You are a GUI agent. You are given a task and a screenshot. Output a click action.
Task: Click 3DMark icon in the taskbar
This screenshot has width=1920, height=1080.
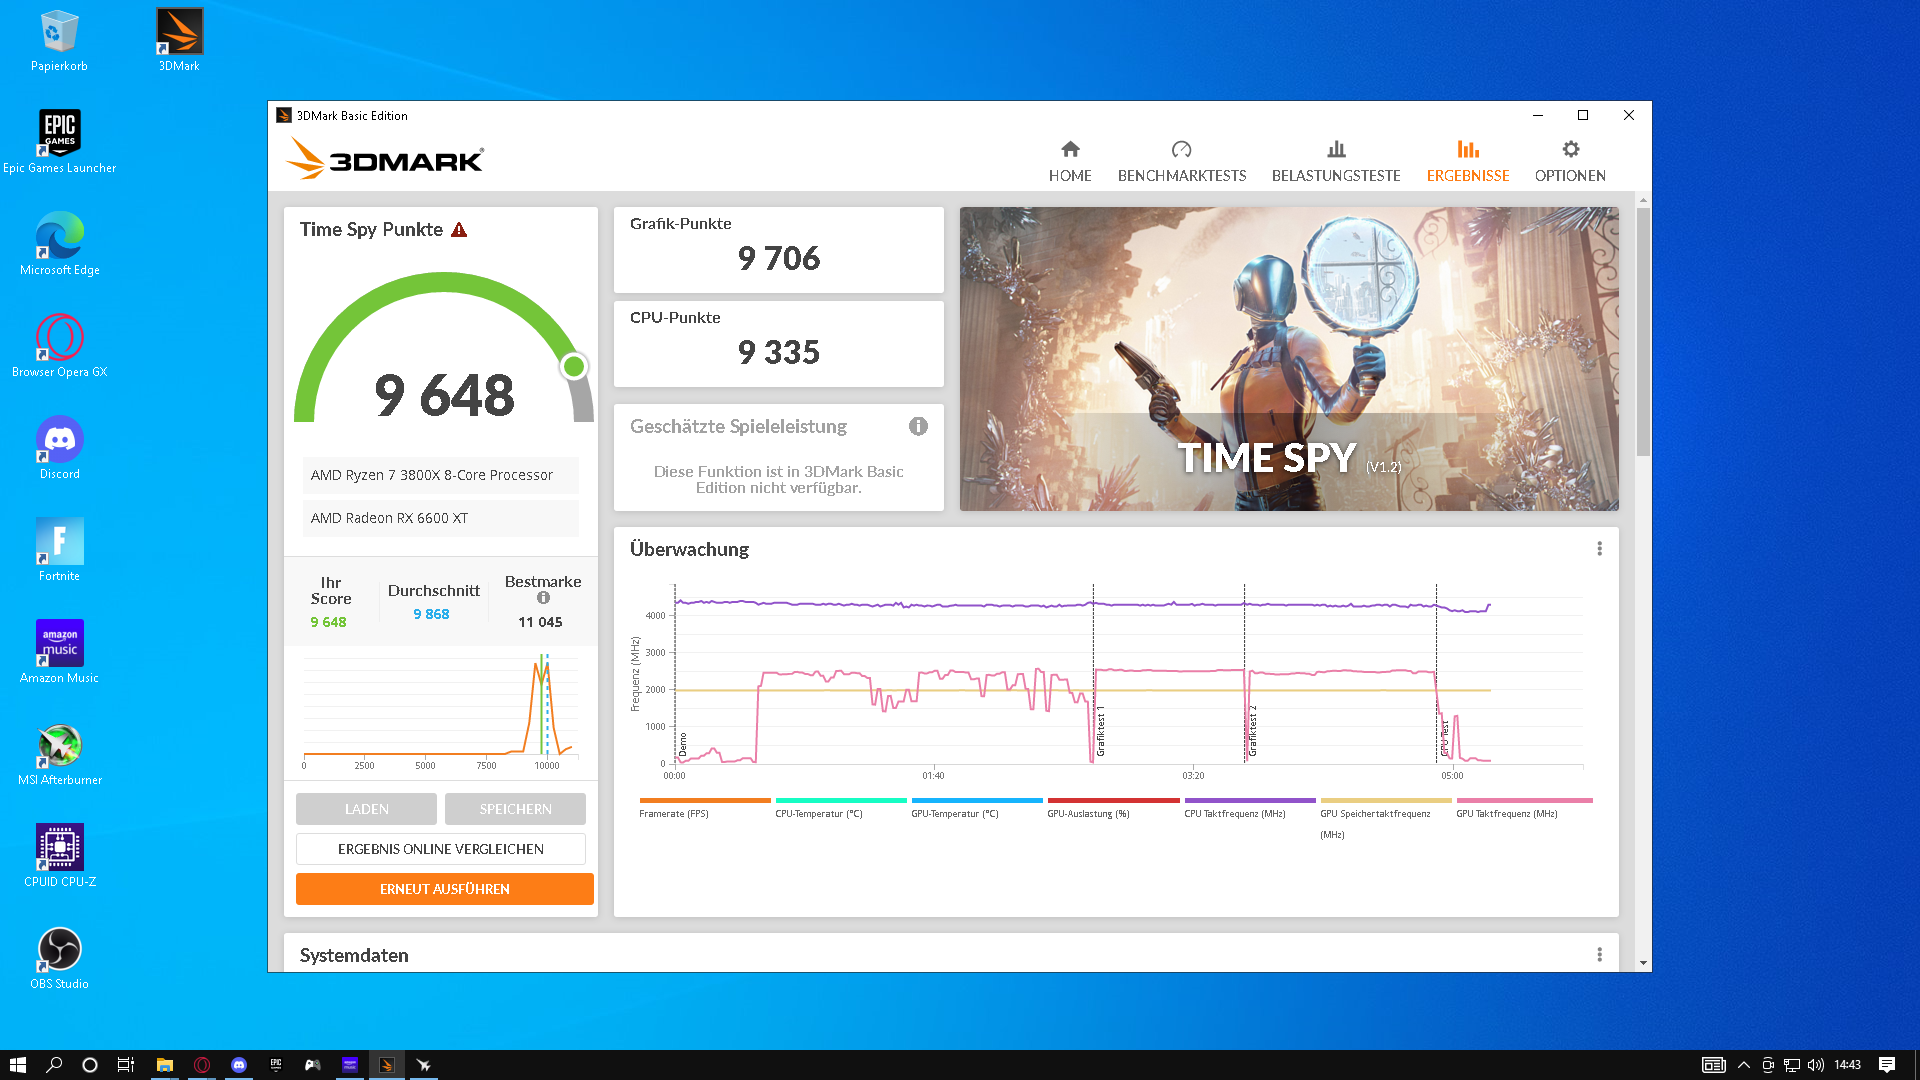click(386, 1065)
